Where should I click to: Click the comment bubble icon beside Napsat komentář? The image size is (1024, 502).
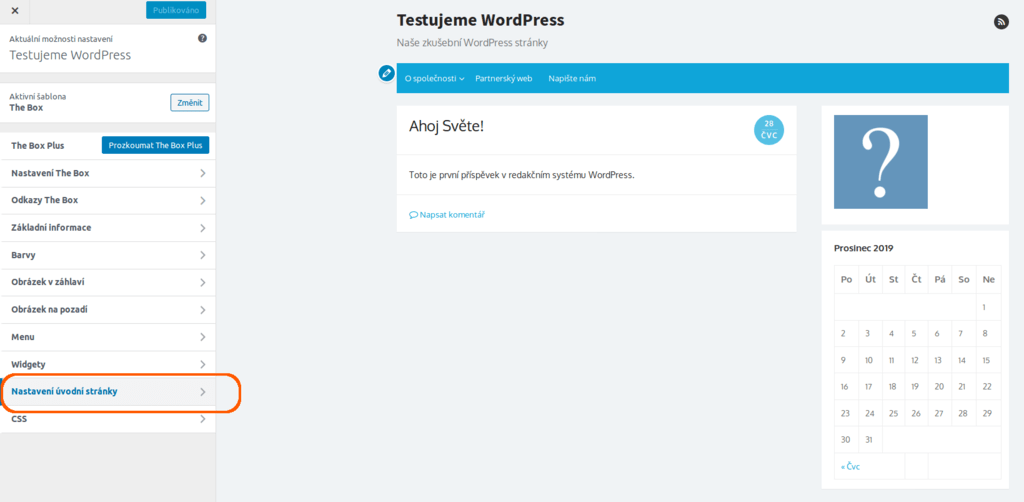413,214
